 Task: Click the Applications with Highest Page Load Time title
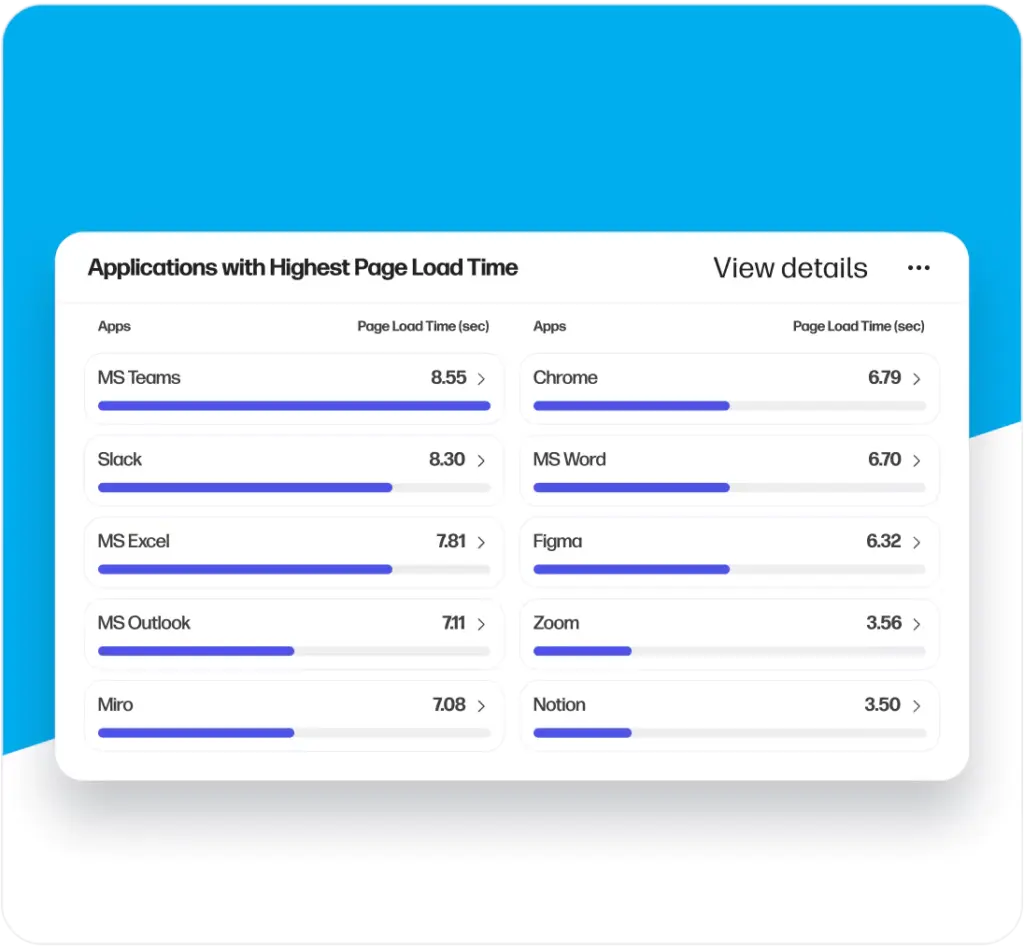[303, 268]
